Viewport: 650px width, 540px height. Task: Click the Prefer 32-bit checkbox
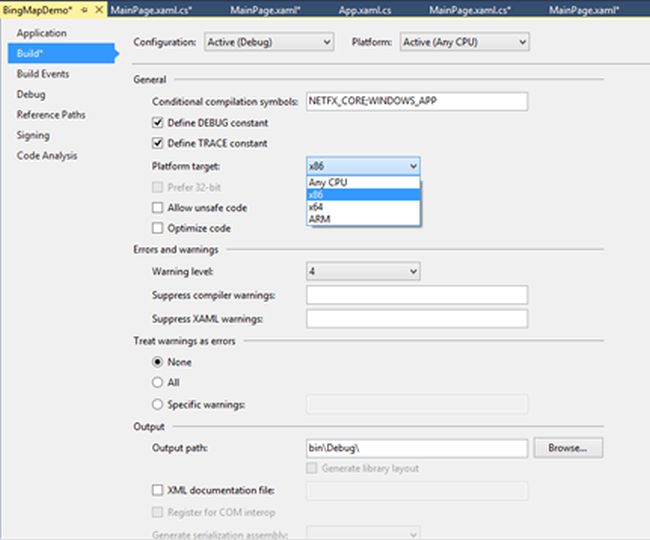pyautogui.click(x=158, y=187)
